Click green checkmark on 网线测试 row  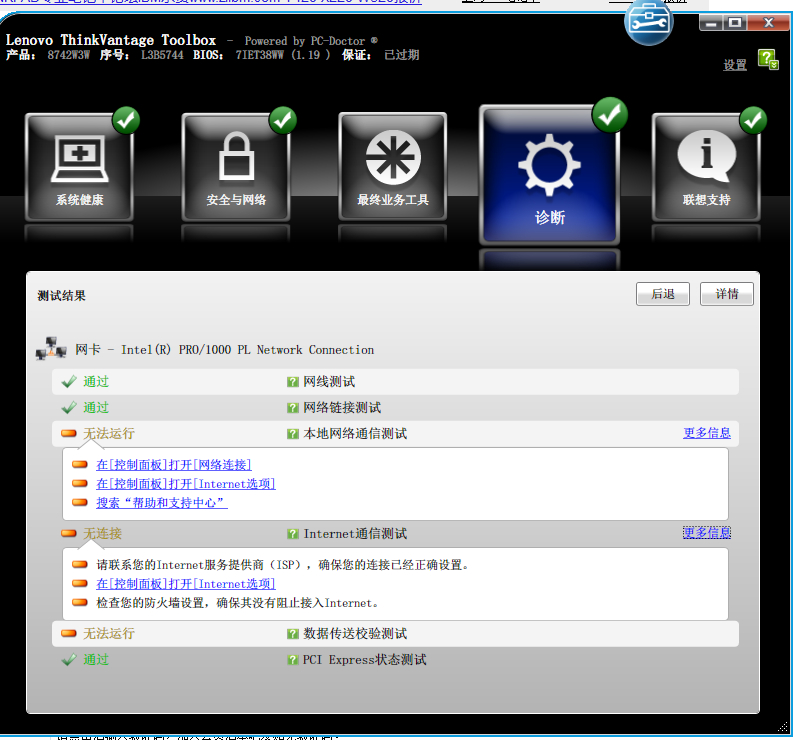tap(69, 381)
